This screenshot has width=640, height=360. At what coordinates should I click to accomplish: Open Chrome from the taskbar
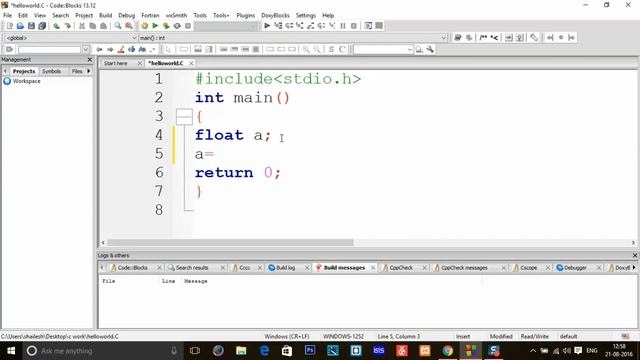(448, 351)
